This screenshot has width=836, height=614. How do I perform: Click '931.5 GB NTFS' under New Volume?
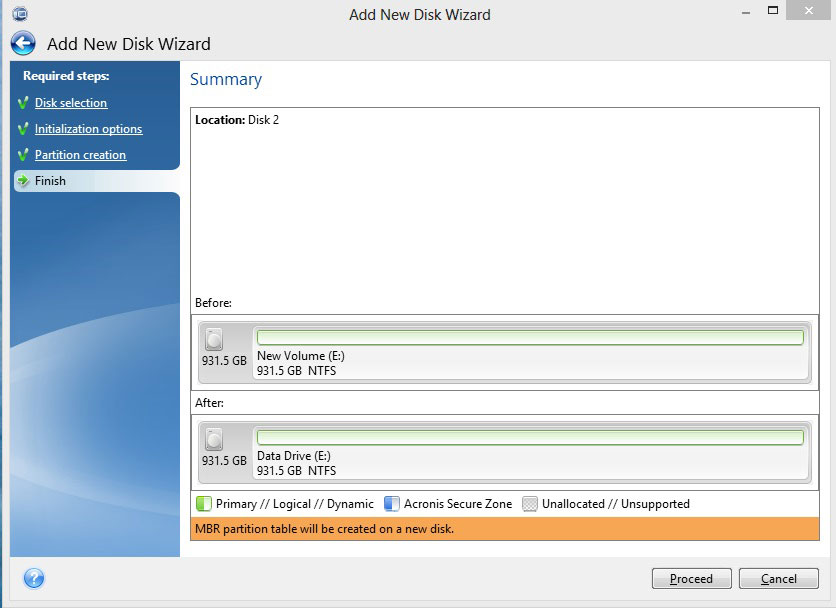296,370
